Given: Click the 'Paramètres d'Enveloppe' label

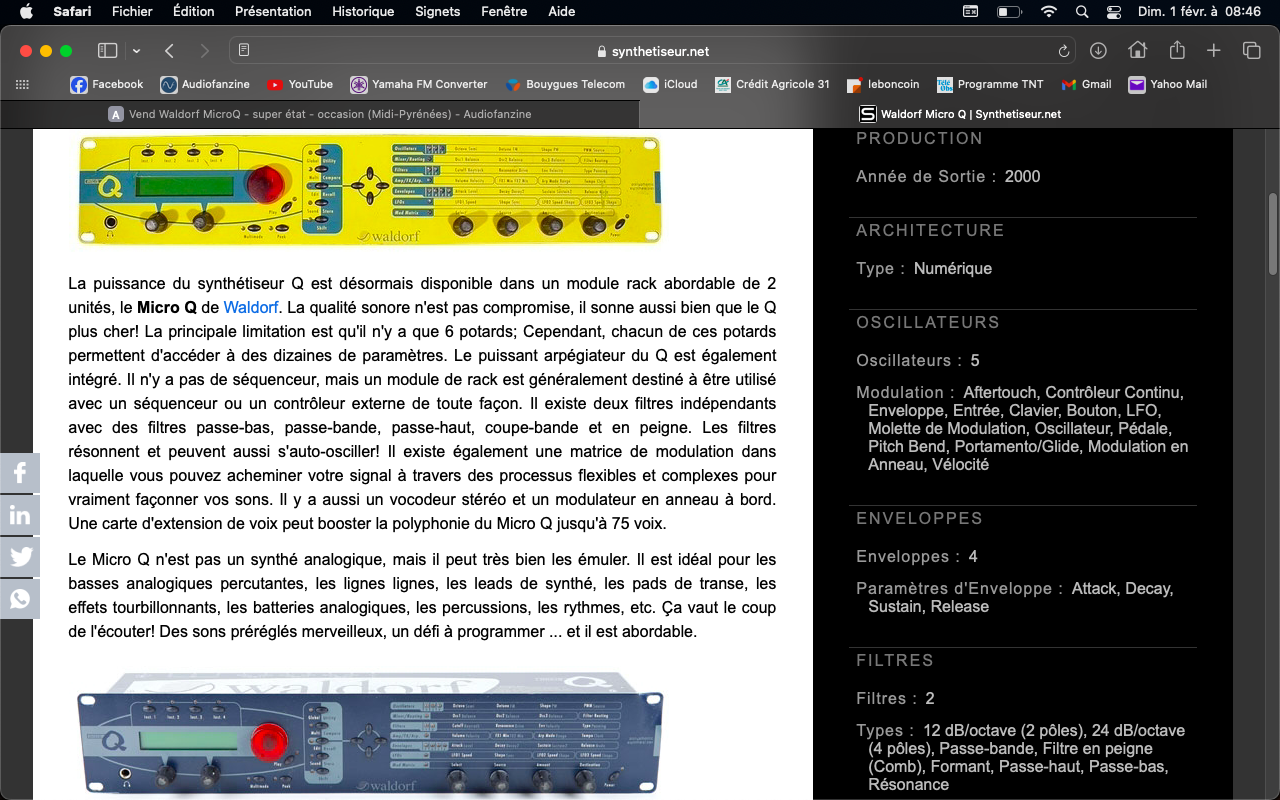Looking at the screenshot, I should tap(959, 589).
